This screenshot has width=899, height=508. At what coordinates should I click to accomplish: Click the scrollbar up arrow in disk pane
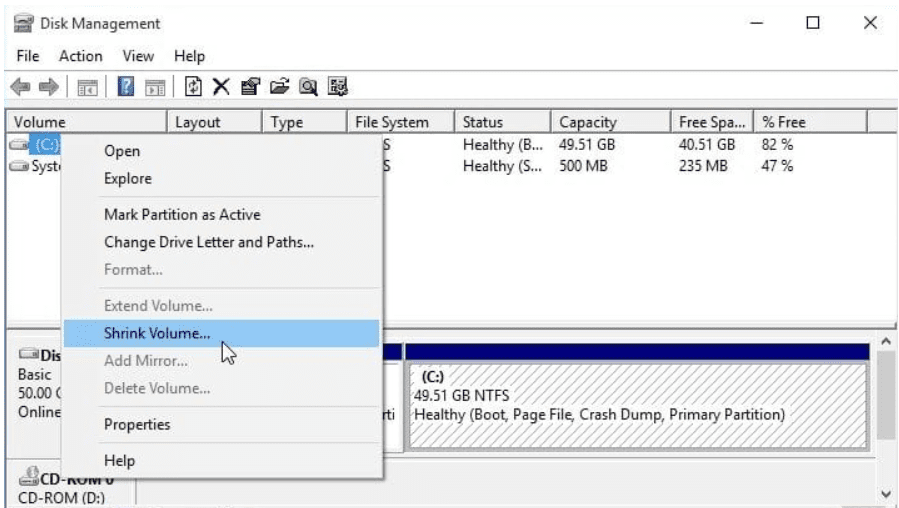click(886, 342)
